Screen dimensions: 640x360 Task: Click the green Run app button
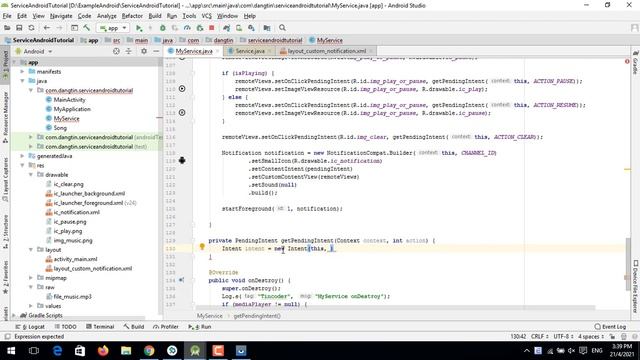(139, 28)
